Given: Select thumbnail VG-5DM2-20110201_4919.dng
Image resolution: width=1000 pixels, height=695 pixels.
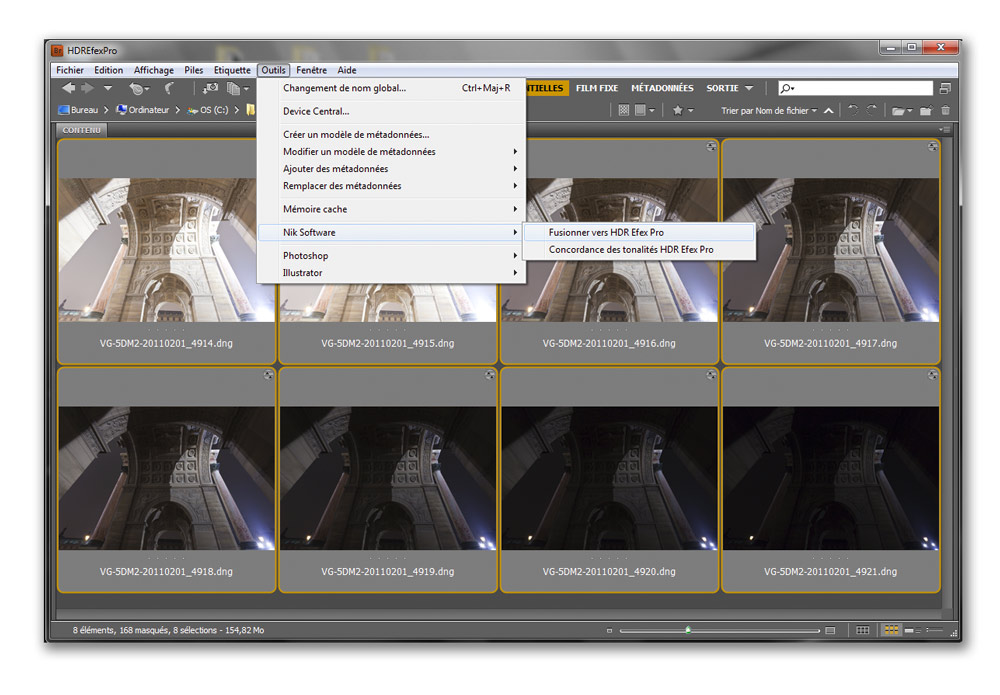Looking at the screenshot, I should 388,479.
